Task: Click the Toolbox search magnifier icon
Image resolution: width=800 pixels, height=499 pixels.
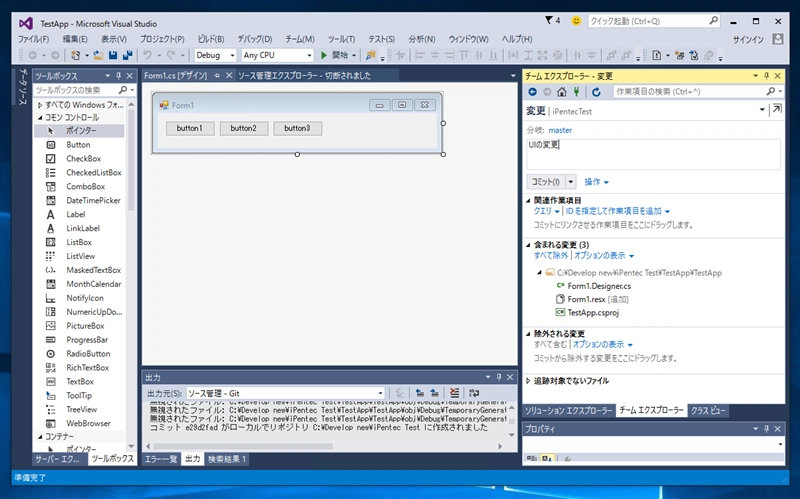Action: (x=122, y=90)
